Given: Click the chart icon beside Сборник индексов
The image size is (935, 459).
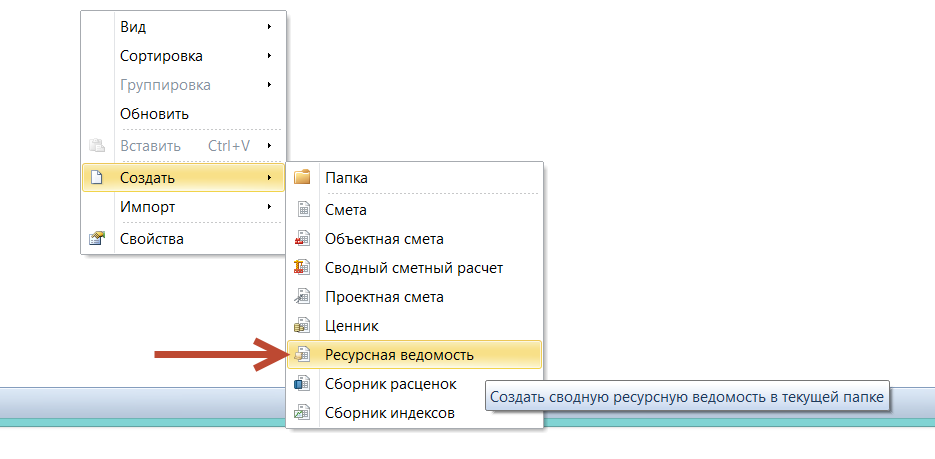Looking at the screenshot, I should [x=302, y=413].
